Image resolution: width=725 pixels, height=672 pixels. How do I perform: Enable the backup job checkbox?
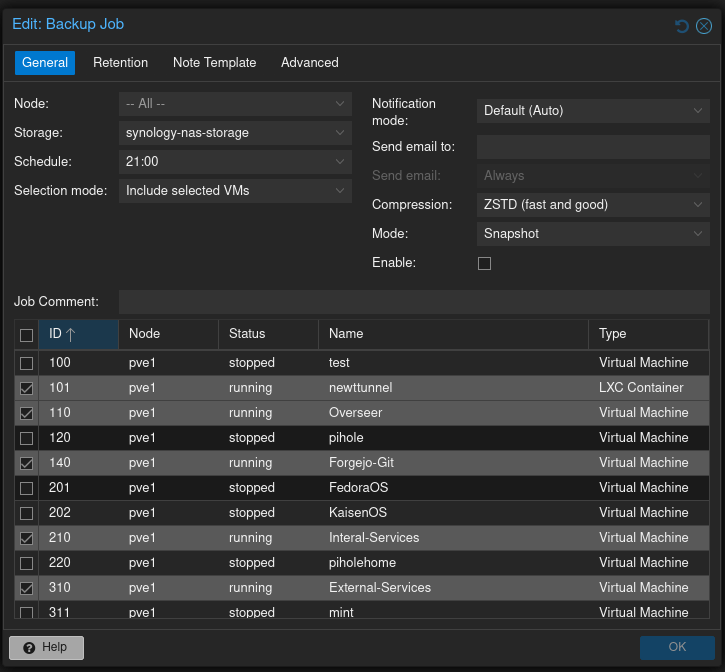[485, 263]
